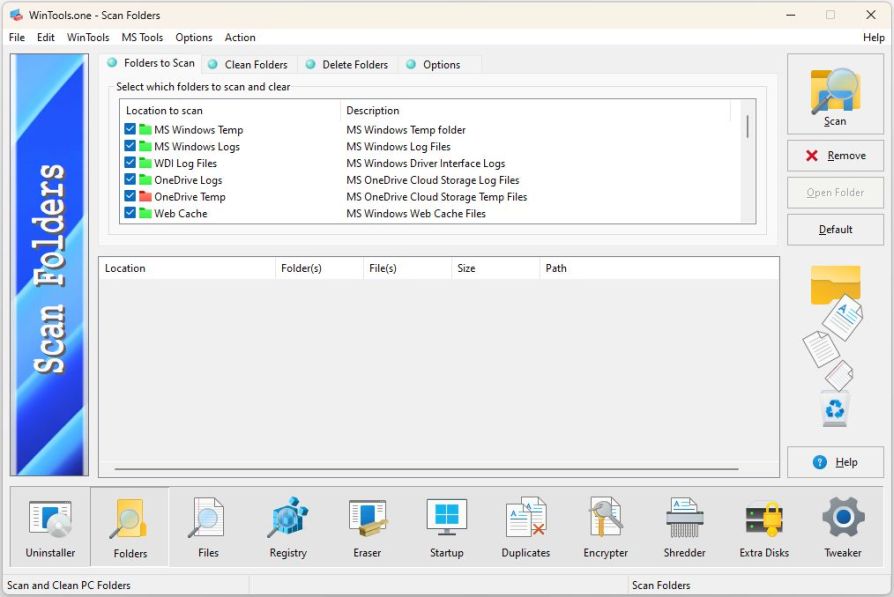The height and width of the screenshot is (597, 894).
Task: Select 'MS Windows Driver Interface Logs' text
Action: tap(426, 164)
